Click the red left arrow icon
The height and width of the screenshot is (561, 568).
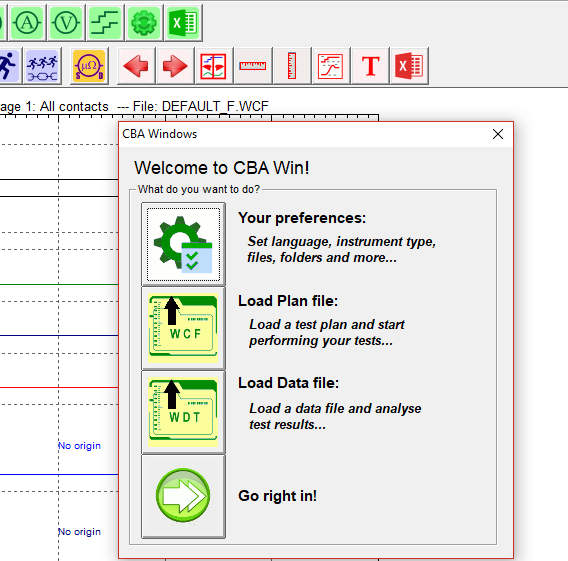[136, 66]
